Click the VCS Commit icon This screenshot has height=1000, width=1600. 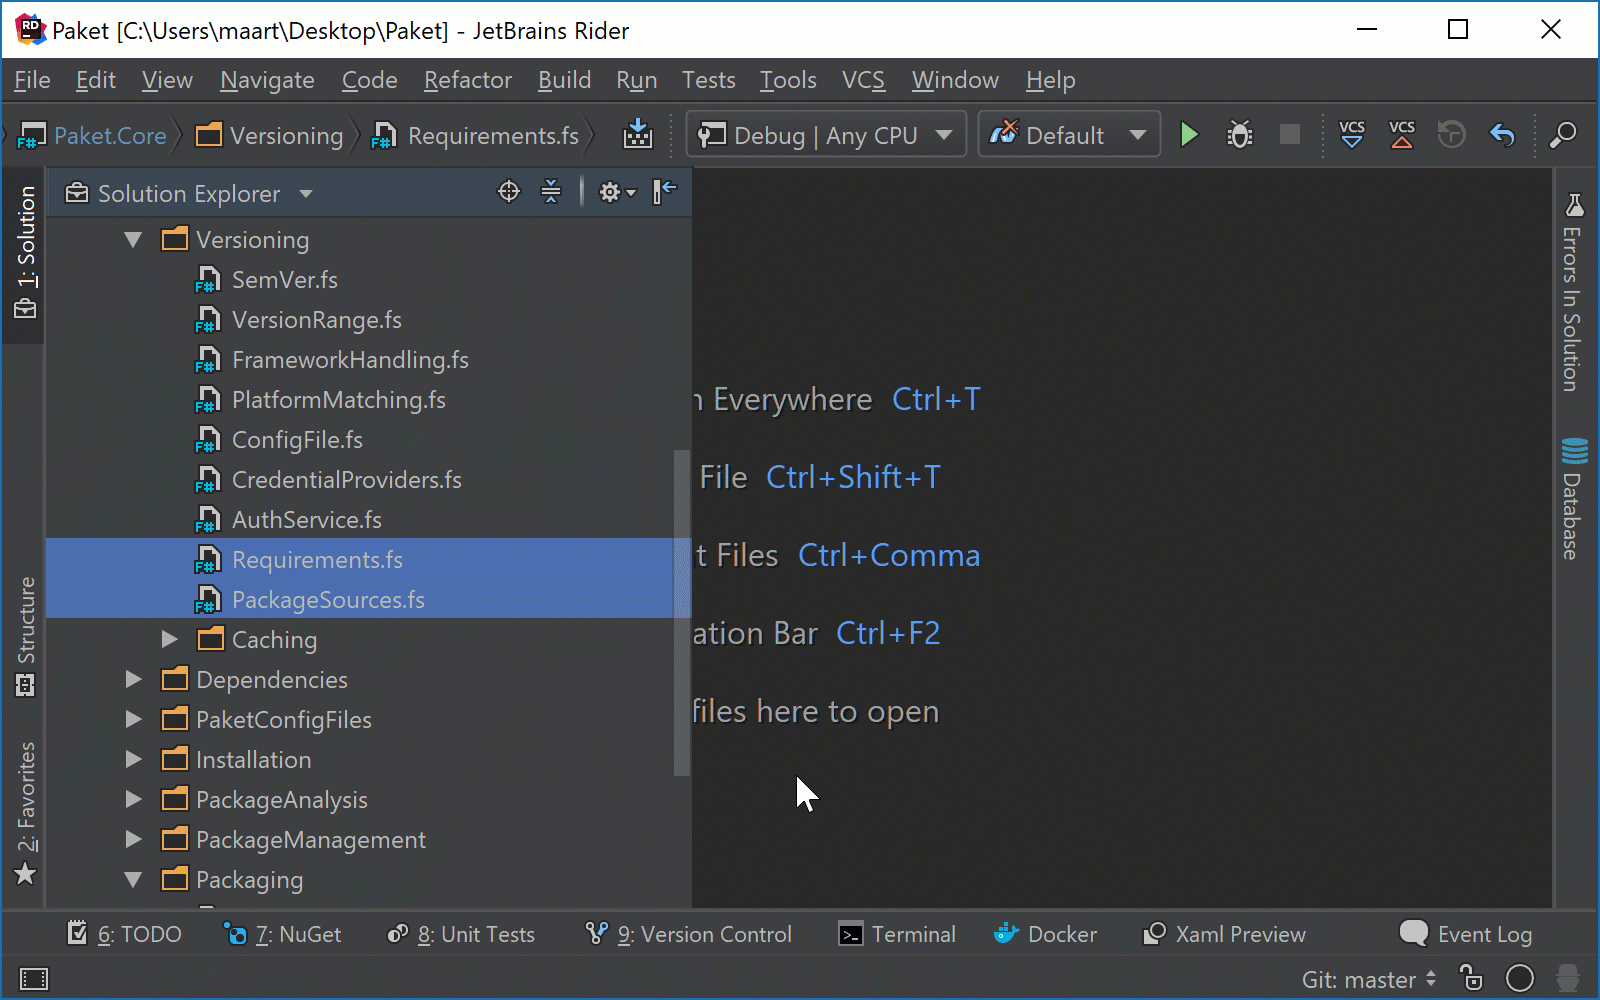1402,135
